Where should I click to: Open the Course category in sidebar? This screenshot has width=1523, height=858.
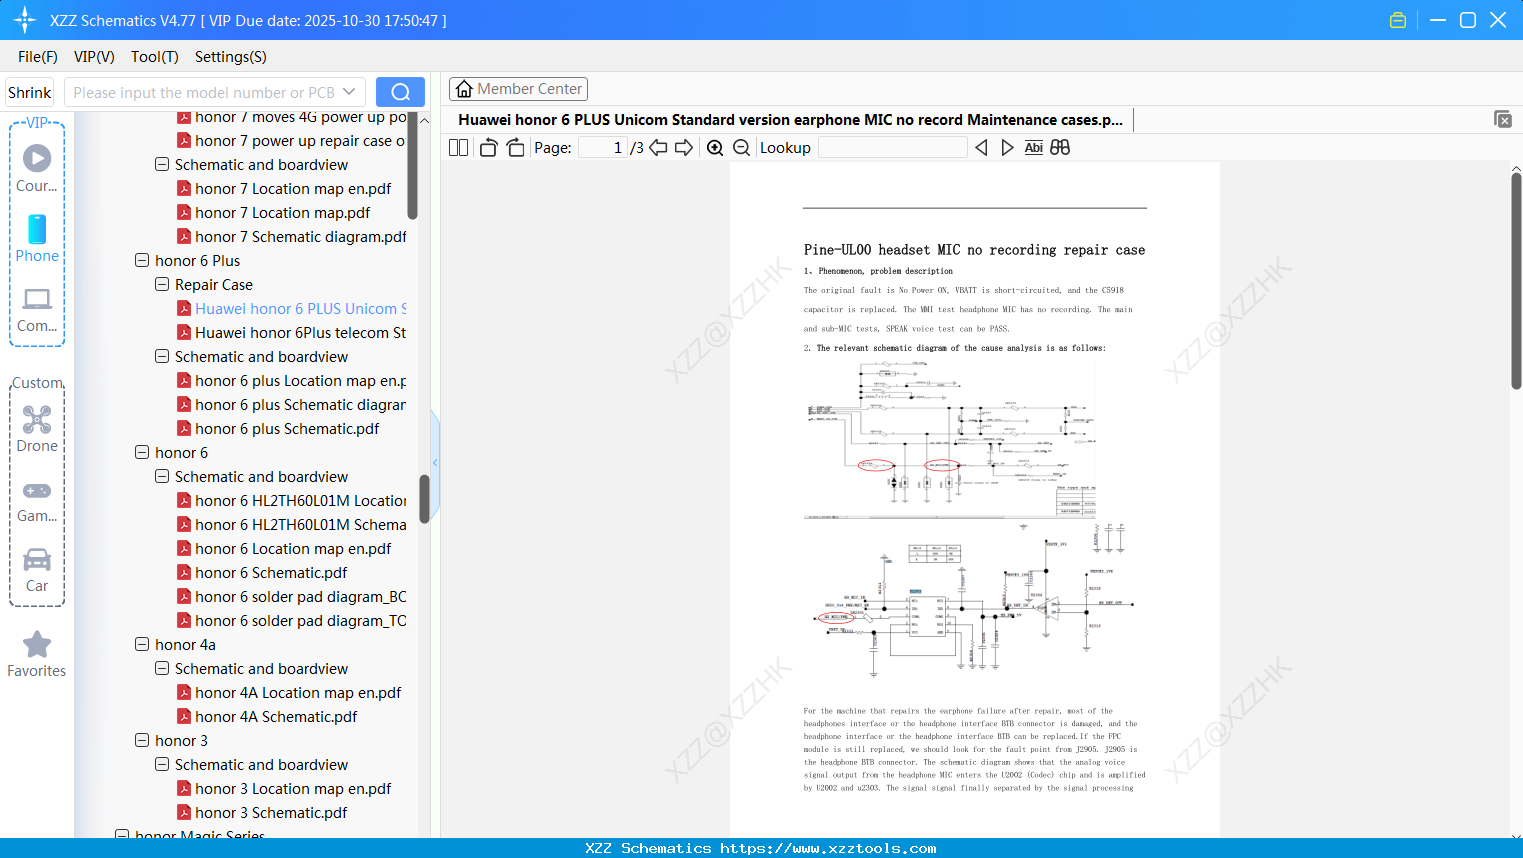coord(37,168)
